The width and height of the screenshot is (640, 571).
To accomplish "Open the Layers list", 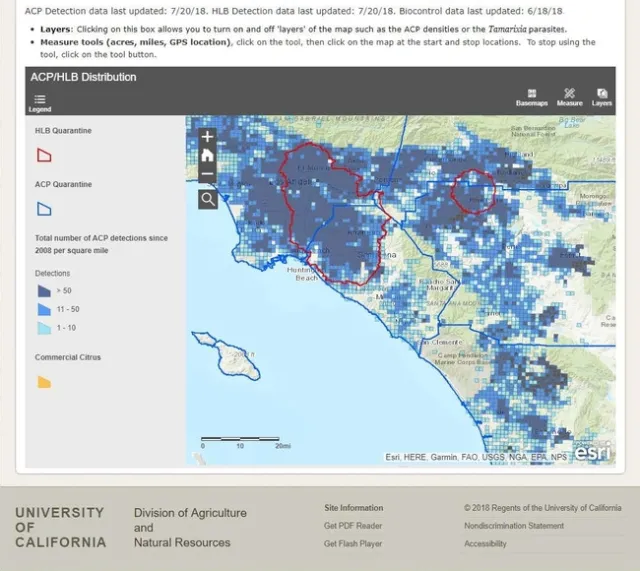I will pyautogui.click(x=602, y=97).
